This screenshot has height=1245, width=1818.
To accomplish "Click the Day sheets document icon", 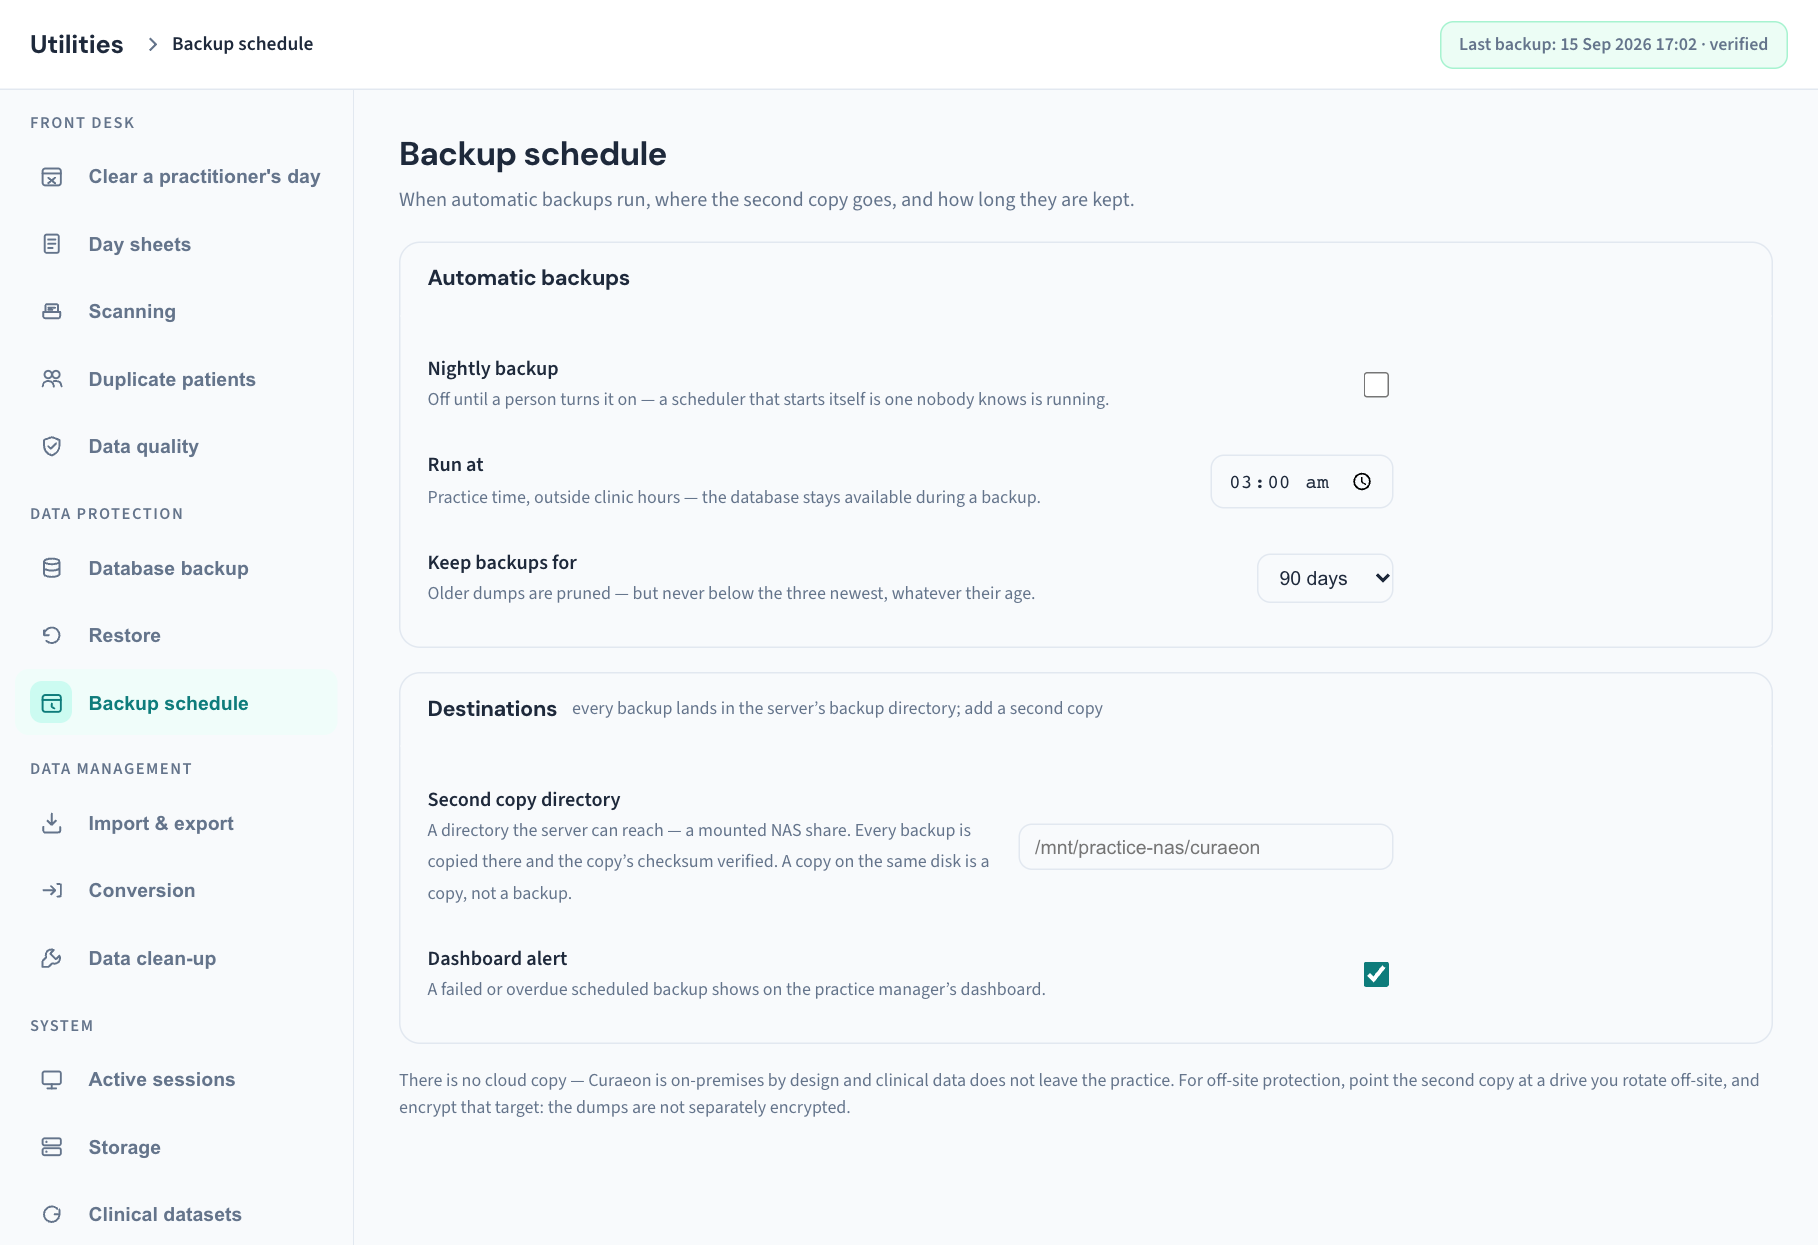I will [x=52, y=244].
